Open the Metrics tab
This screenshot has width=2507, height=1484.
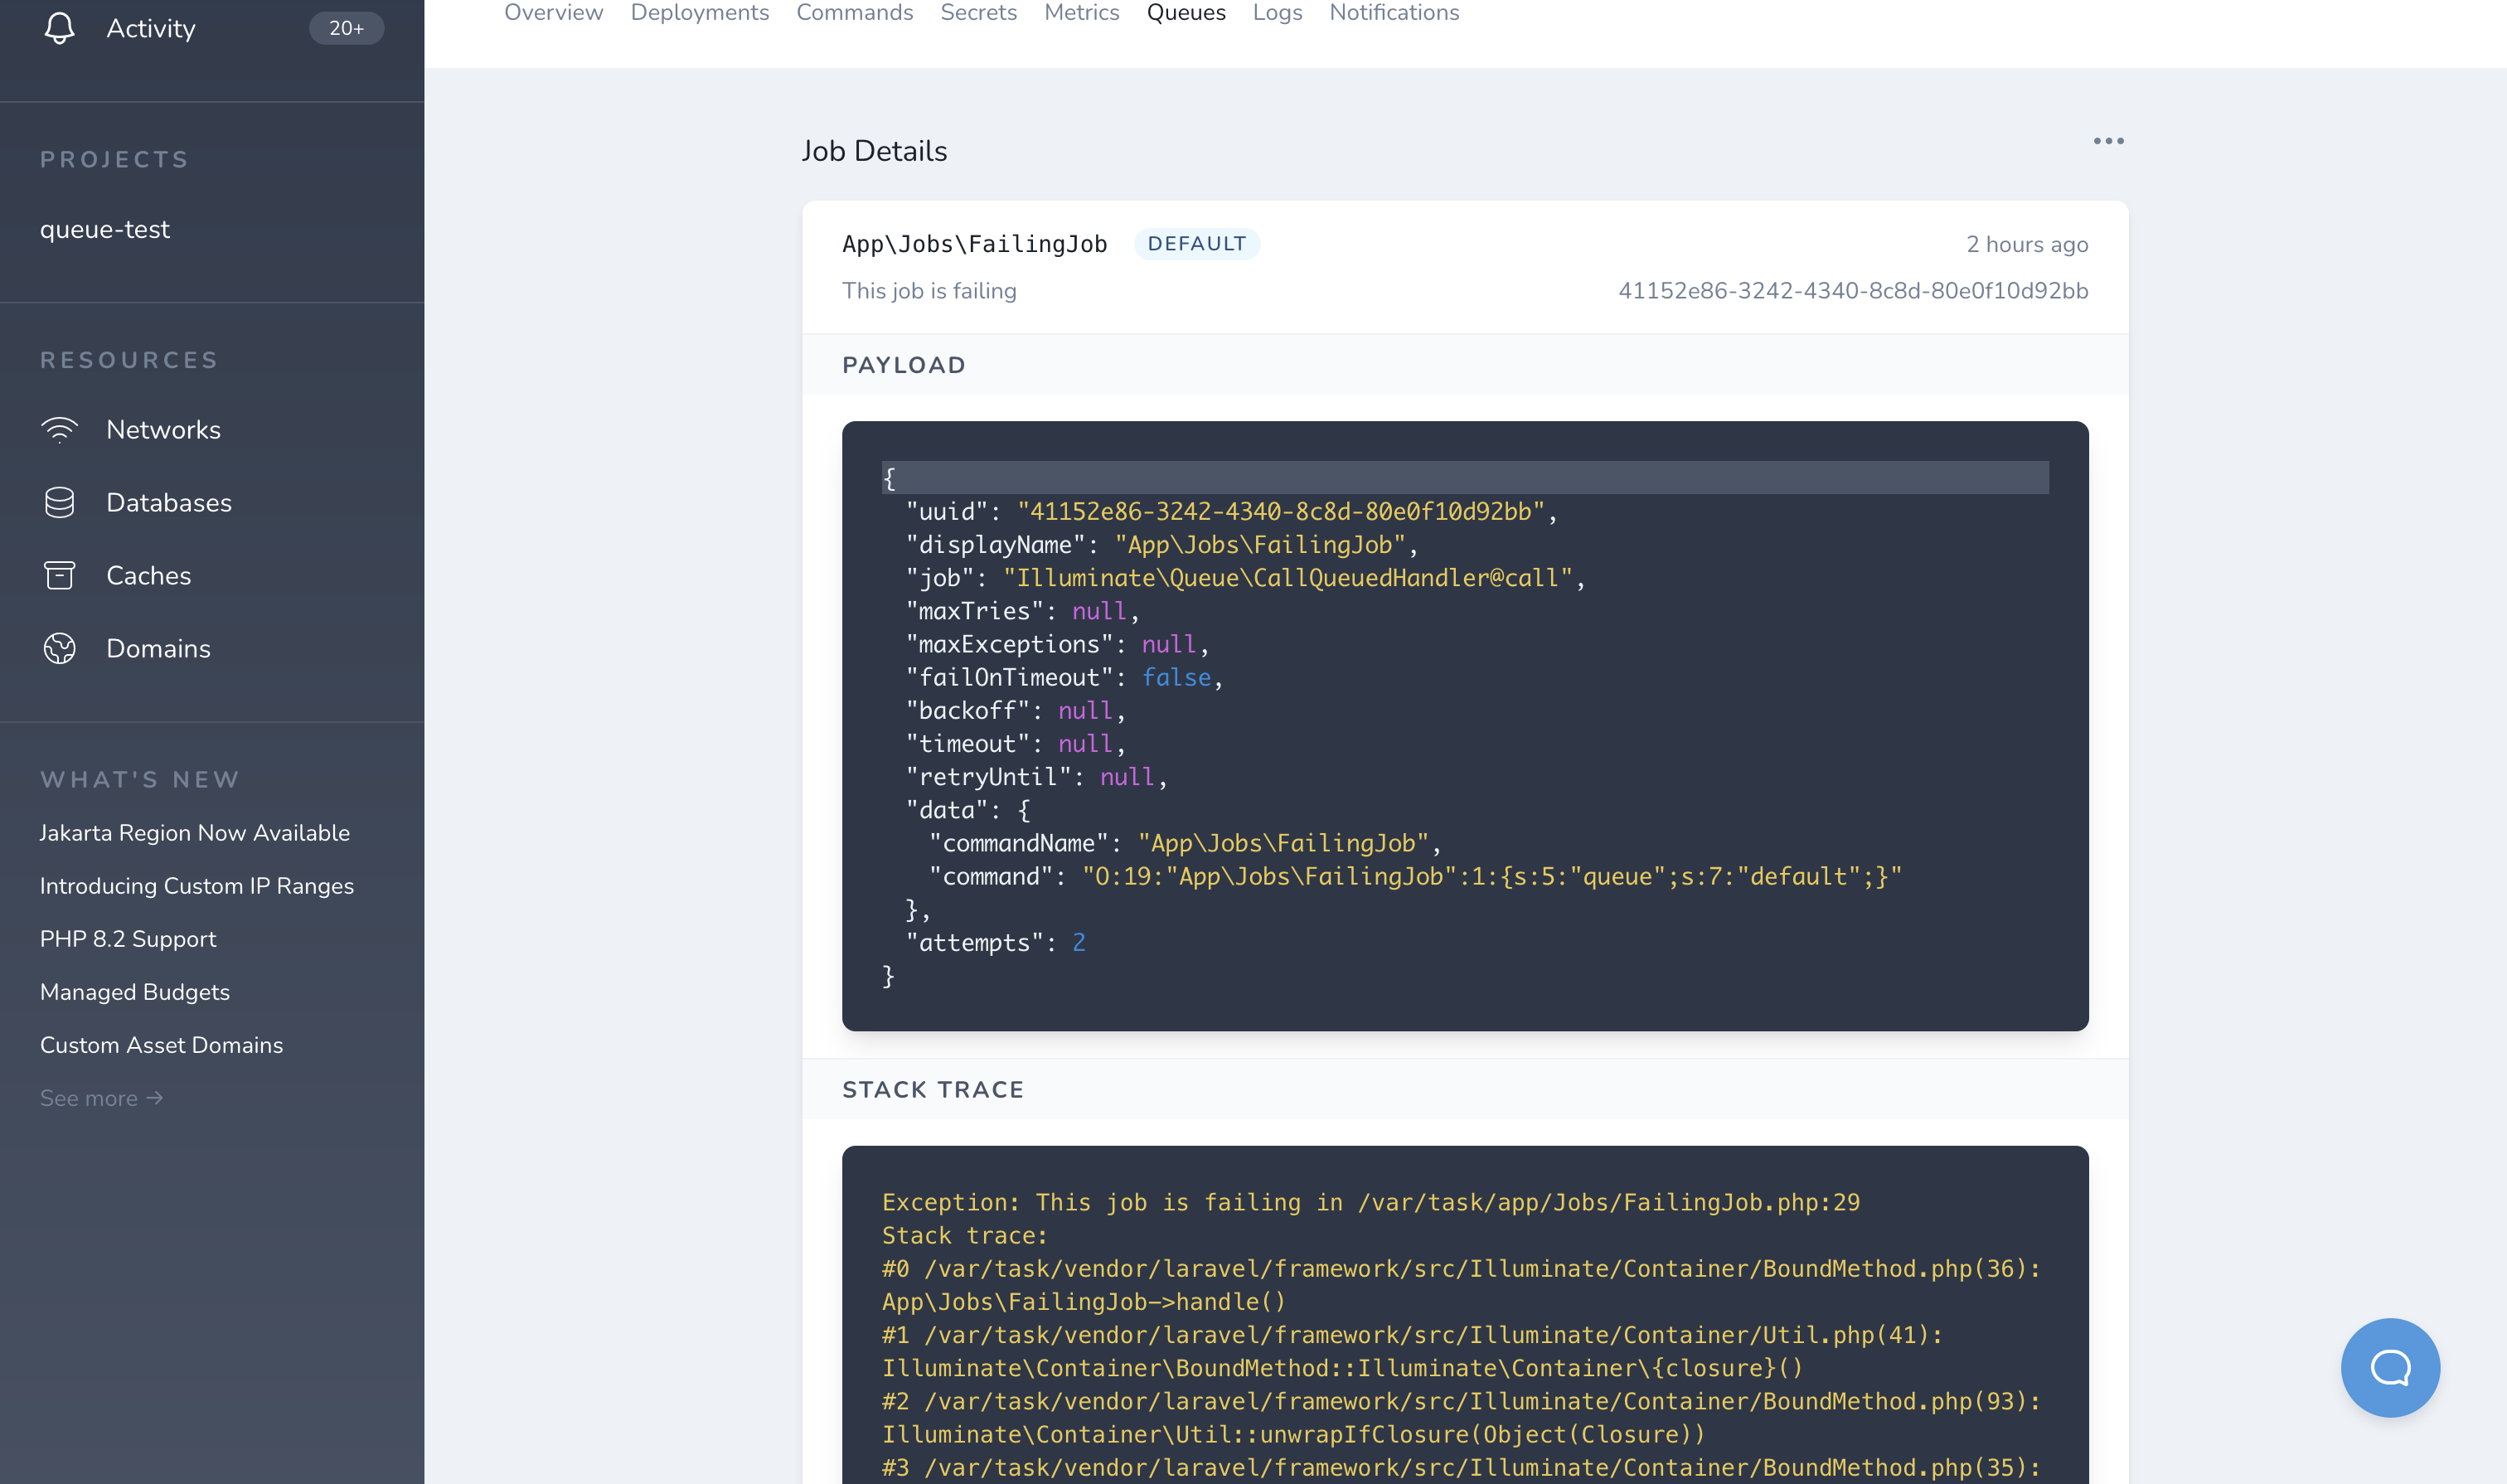click(1081, 13)
